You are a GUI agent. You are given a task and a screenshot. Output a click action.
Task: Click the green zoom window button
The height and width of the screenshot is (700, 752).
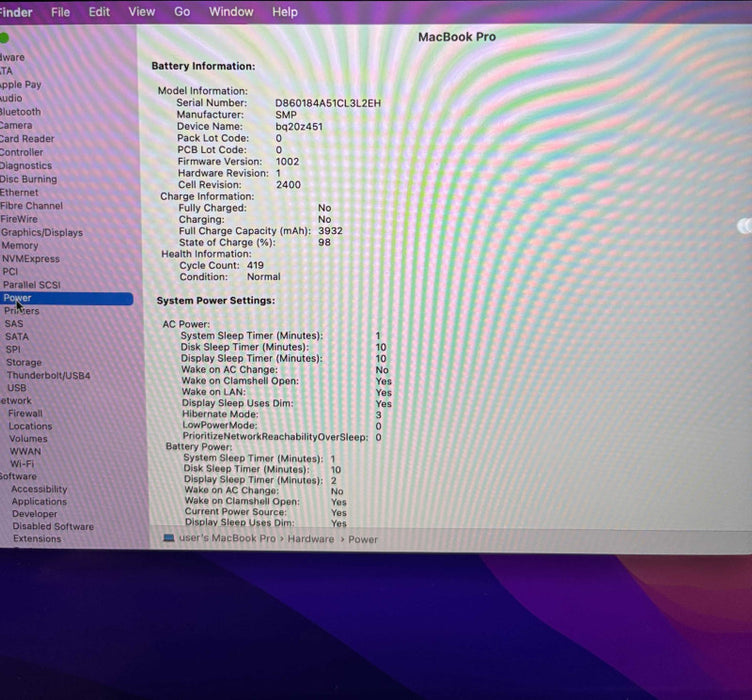pyautogui.click(x=4, y=37)
